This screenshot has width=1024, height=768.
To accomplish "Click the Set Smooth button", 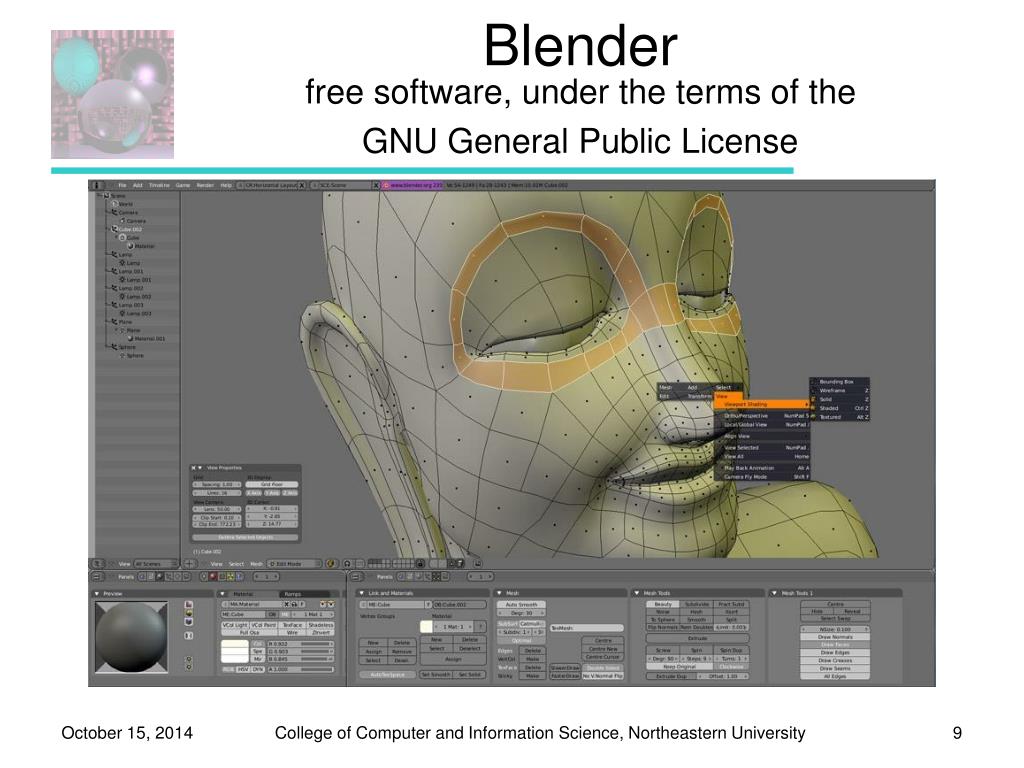I will [x=436, y=675].
